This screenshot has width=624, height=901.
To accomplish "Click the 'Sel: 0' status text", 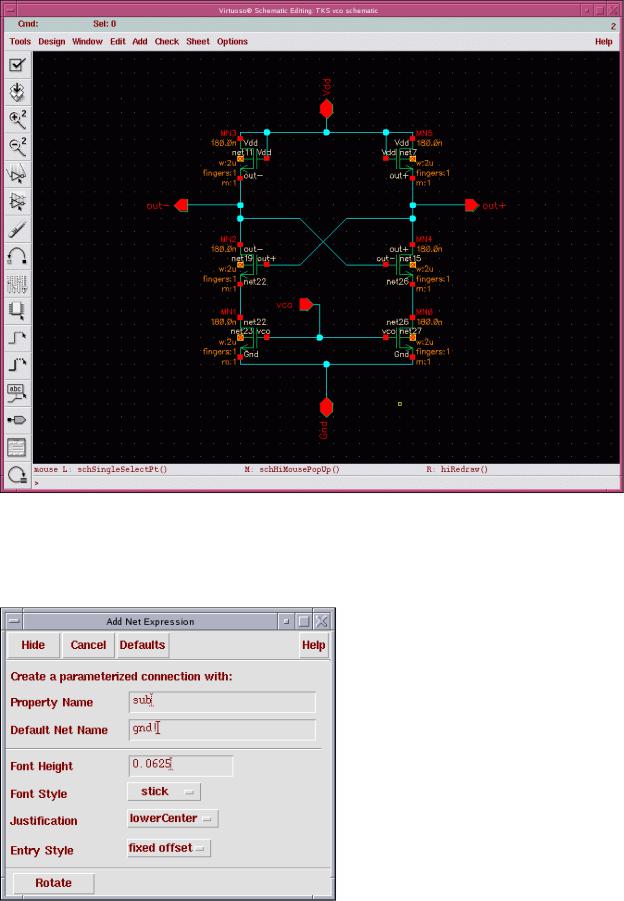I will pyautogui.click(x=105, y=24).
